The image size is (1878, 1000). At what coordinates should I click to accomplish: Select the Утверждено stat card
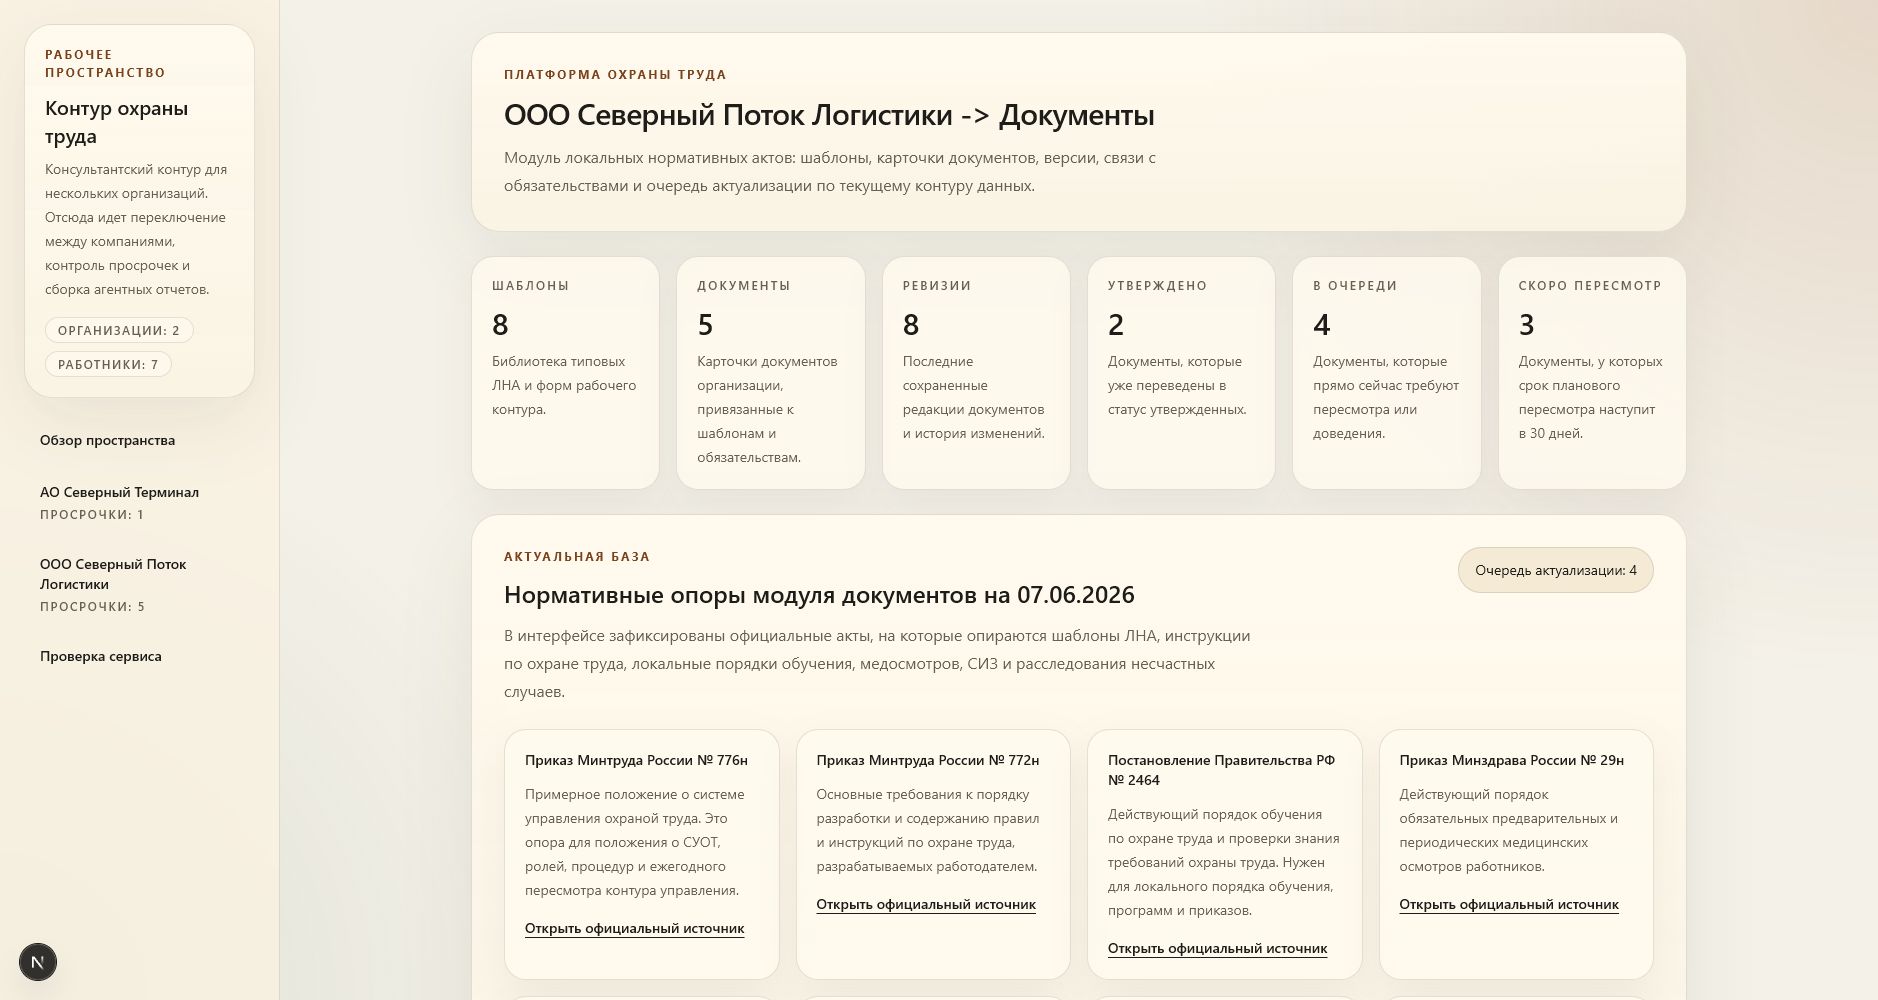tap(1181, 373)
